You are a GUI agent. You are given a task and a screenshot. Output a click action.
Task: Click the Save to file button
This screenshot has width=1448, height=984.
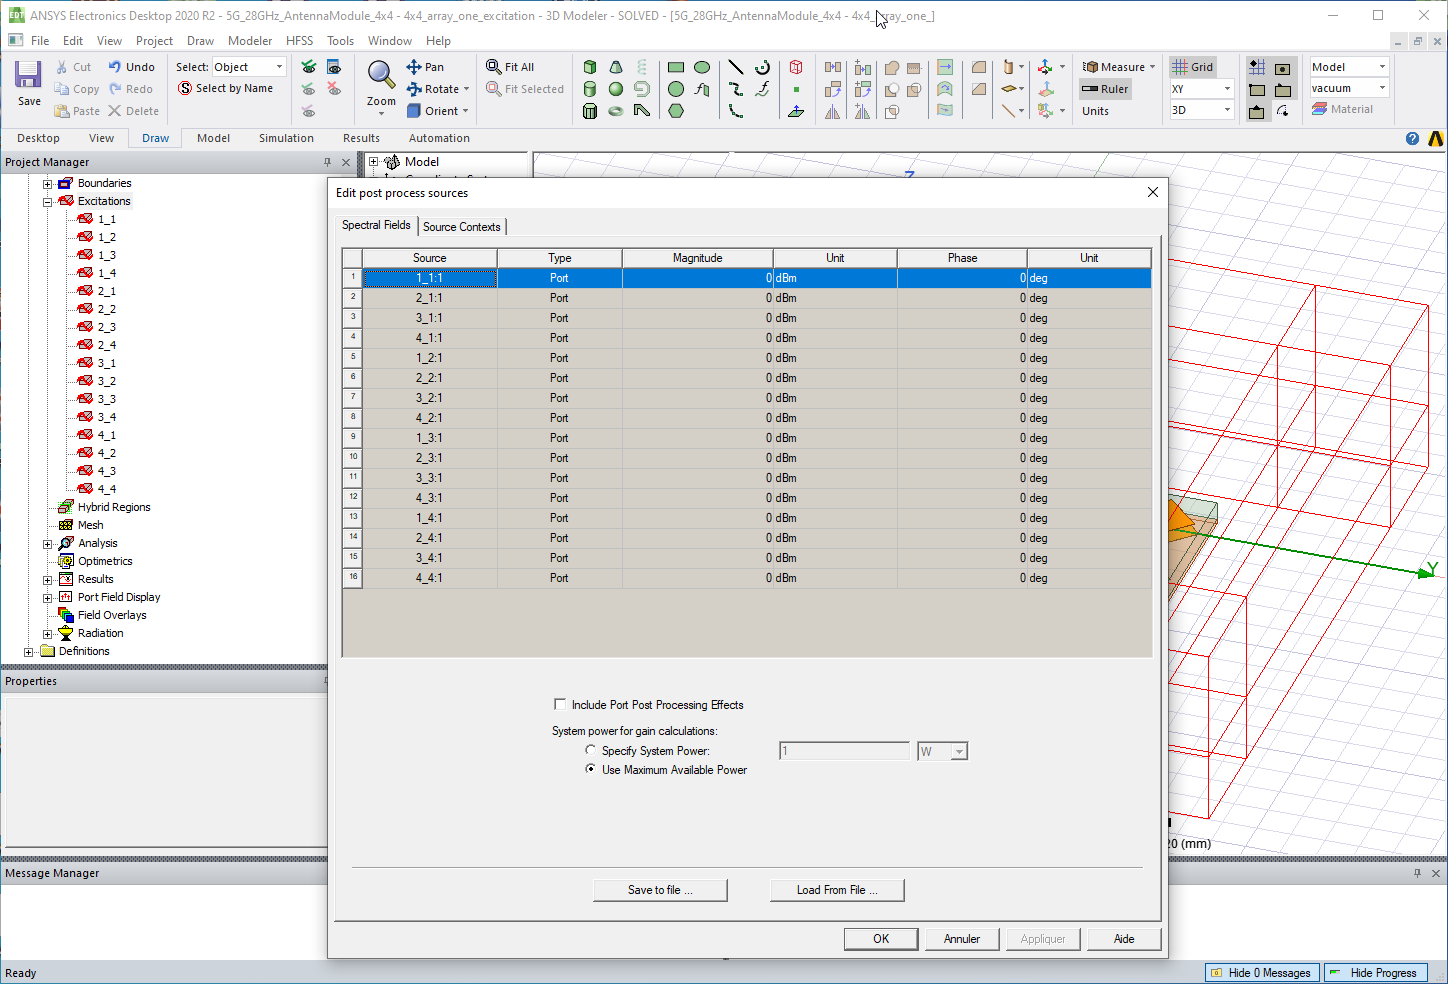(x=660, y=890)
